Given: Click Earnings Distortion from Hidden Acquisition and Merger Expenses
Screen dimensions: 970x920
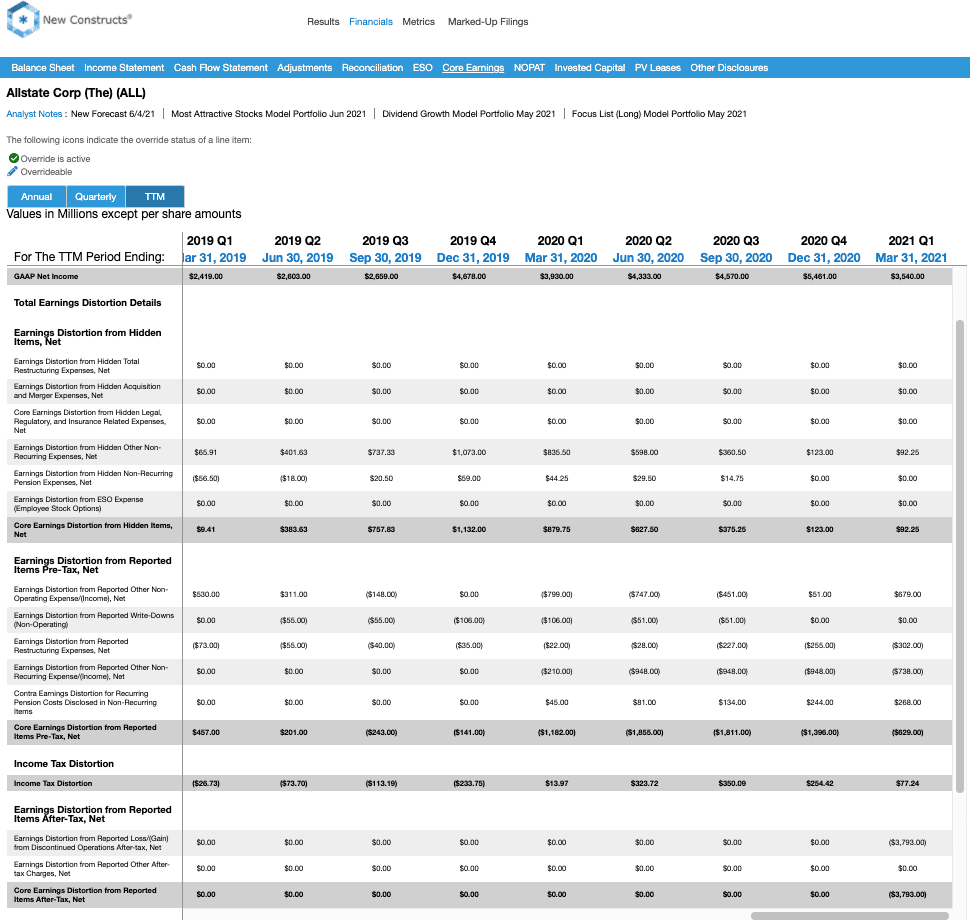Looking at the screenshot, I should (x=87, y=391).
